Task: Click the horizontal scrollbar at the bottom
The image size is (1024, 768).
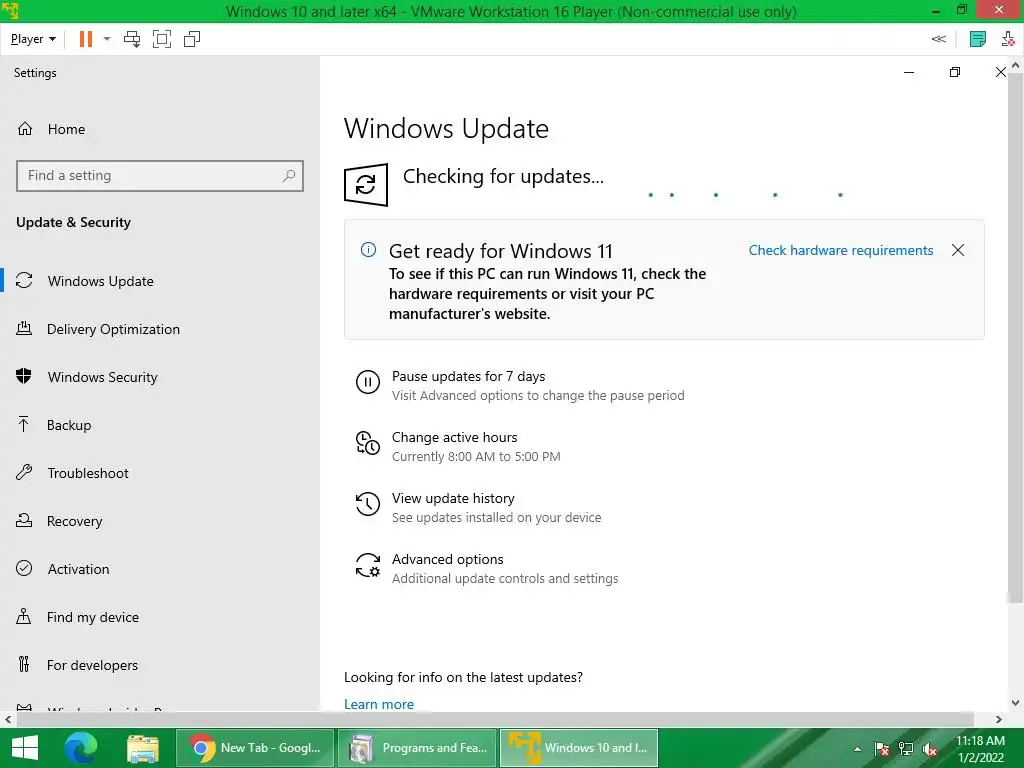Action: point(495,719)
